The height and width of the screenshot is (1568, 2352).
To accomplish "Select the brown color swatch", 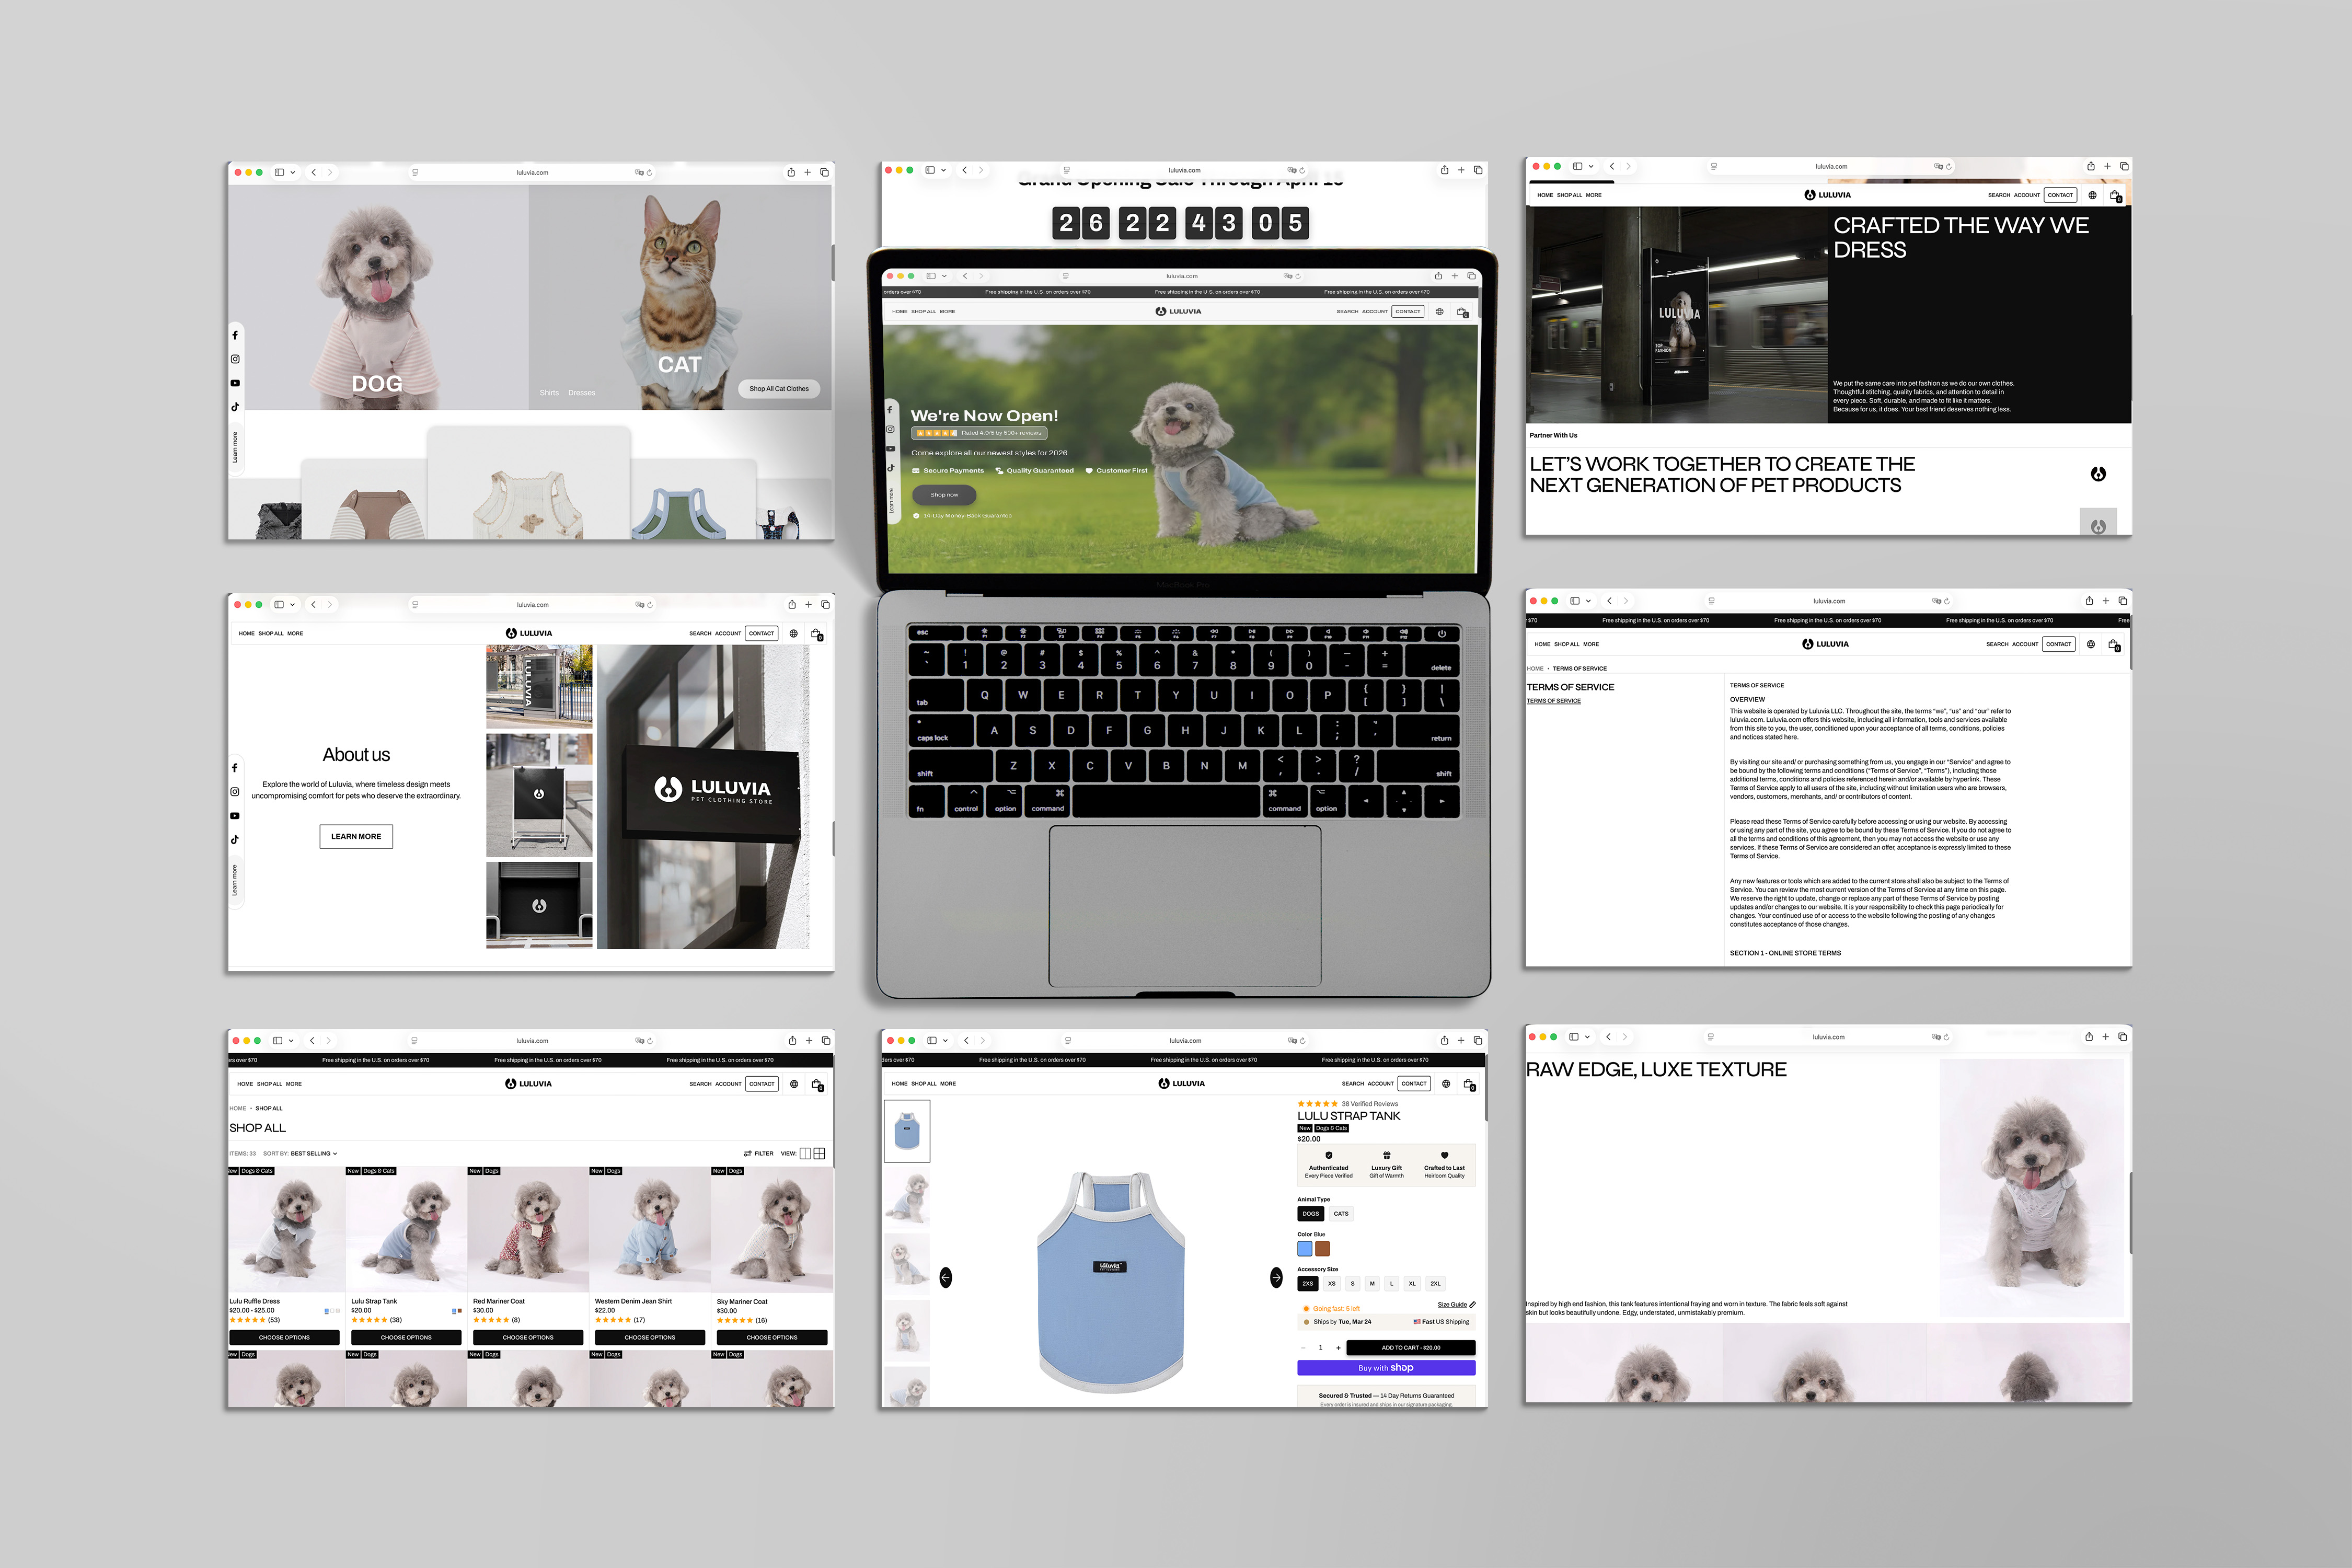I will point(1322,1248).
